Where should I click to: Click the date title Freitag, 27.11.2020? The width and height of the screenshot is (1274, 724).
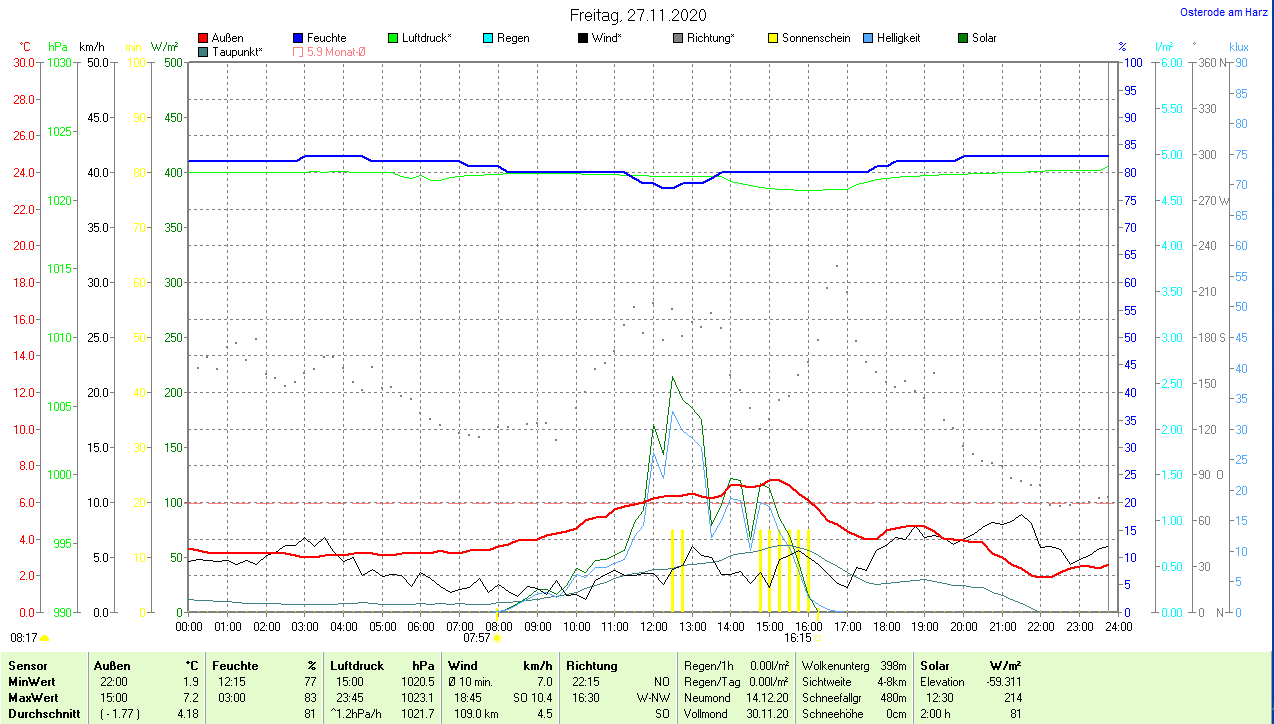(x=637, y=15)
